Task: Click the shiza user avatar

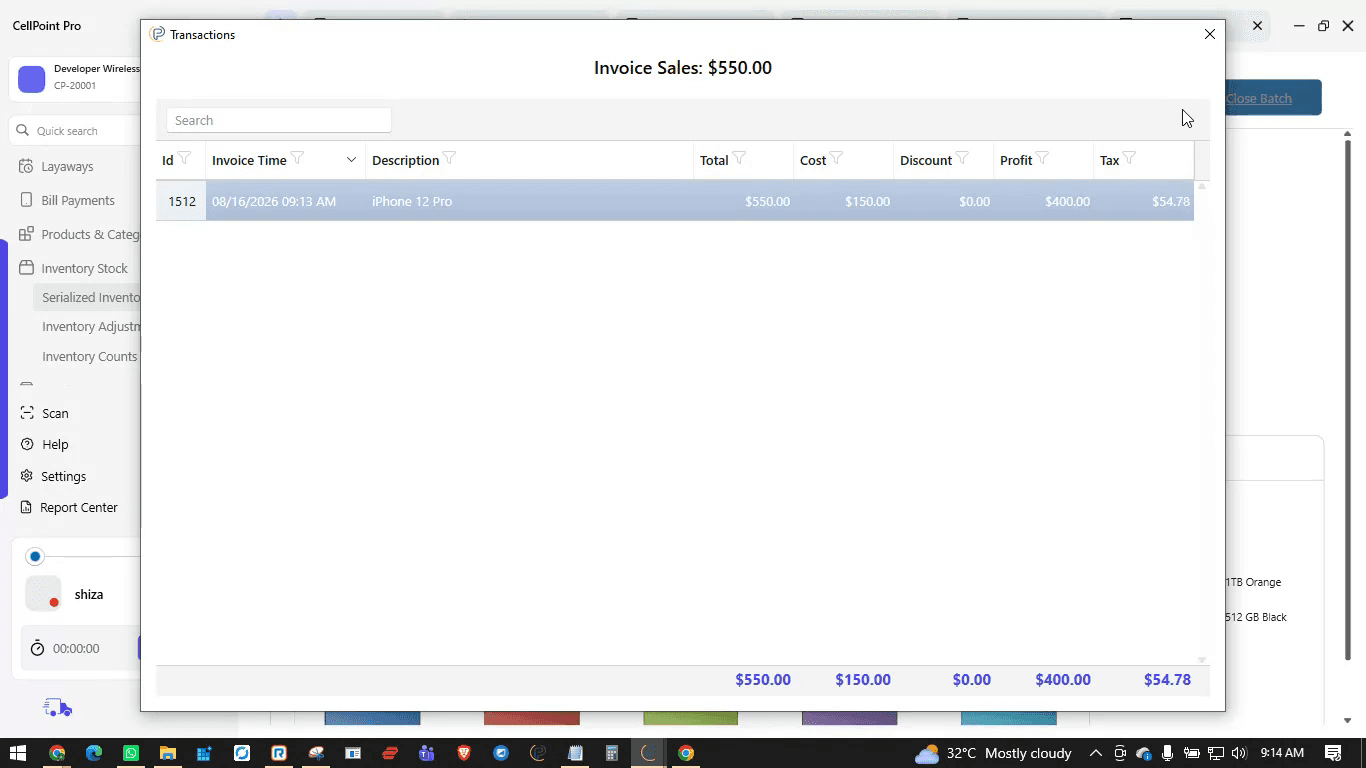Action: 43,594
